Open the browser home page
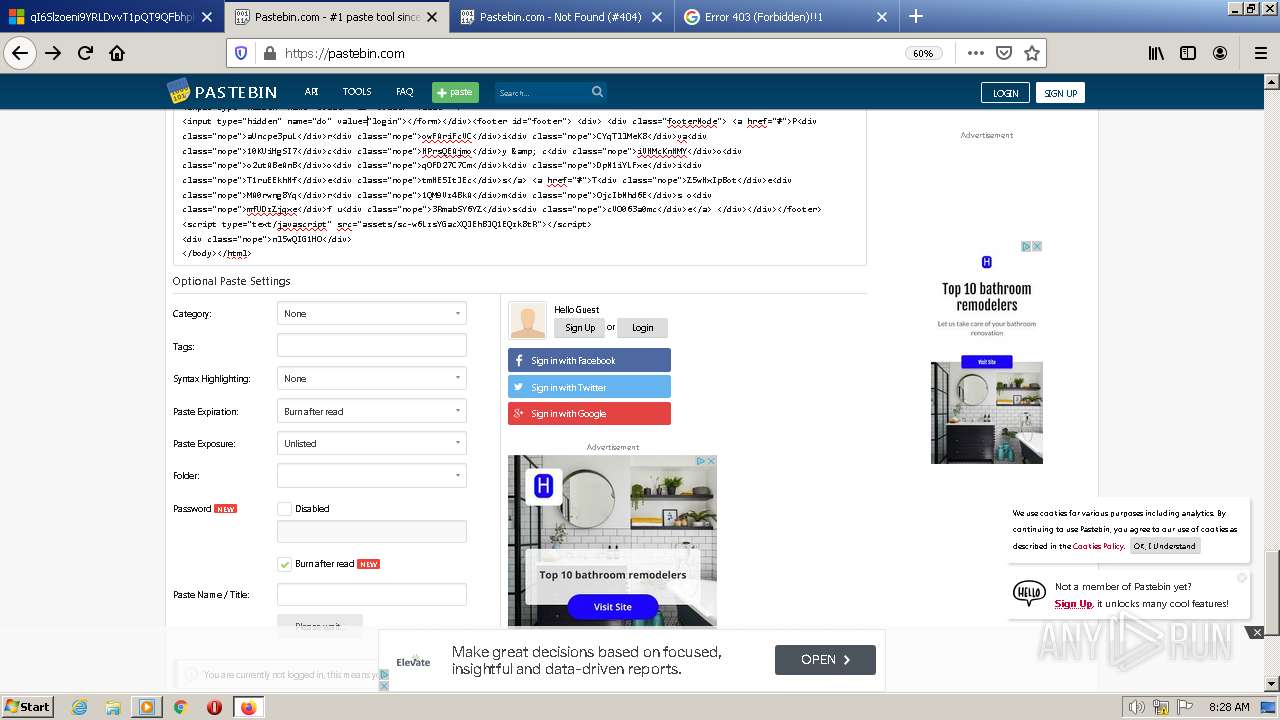Viewport: 1280px width, 720px height. pos(117,53)
